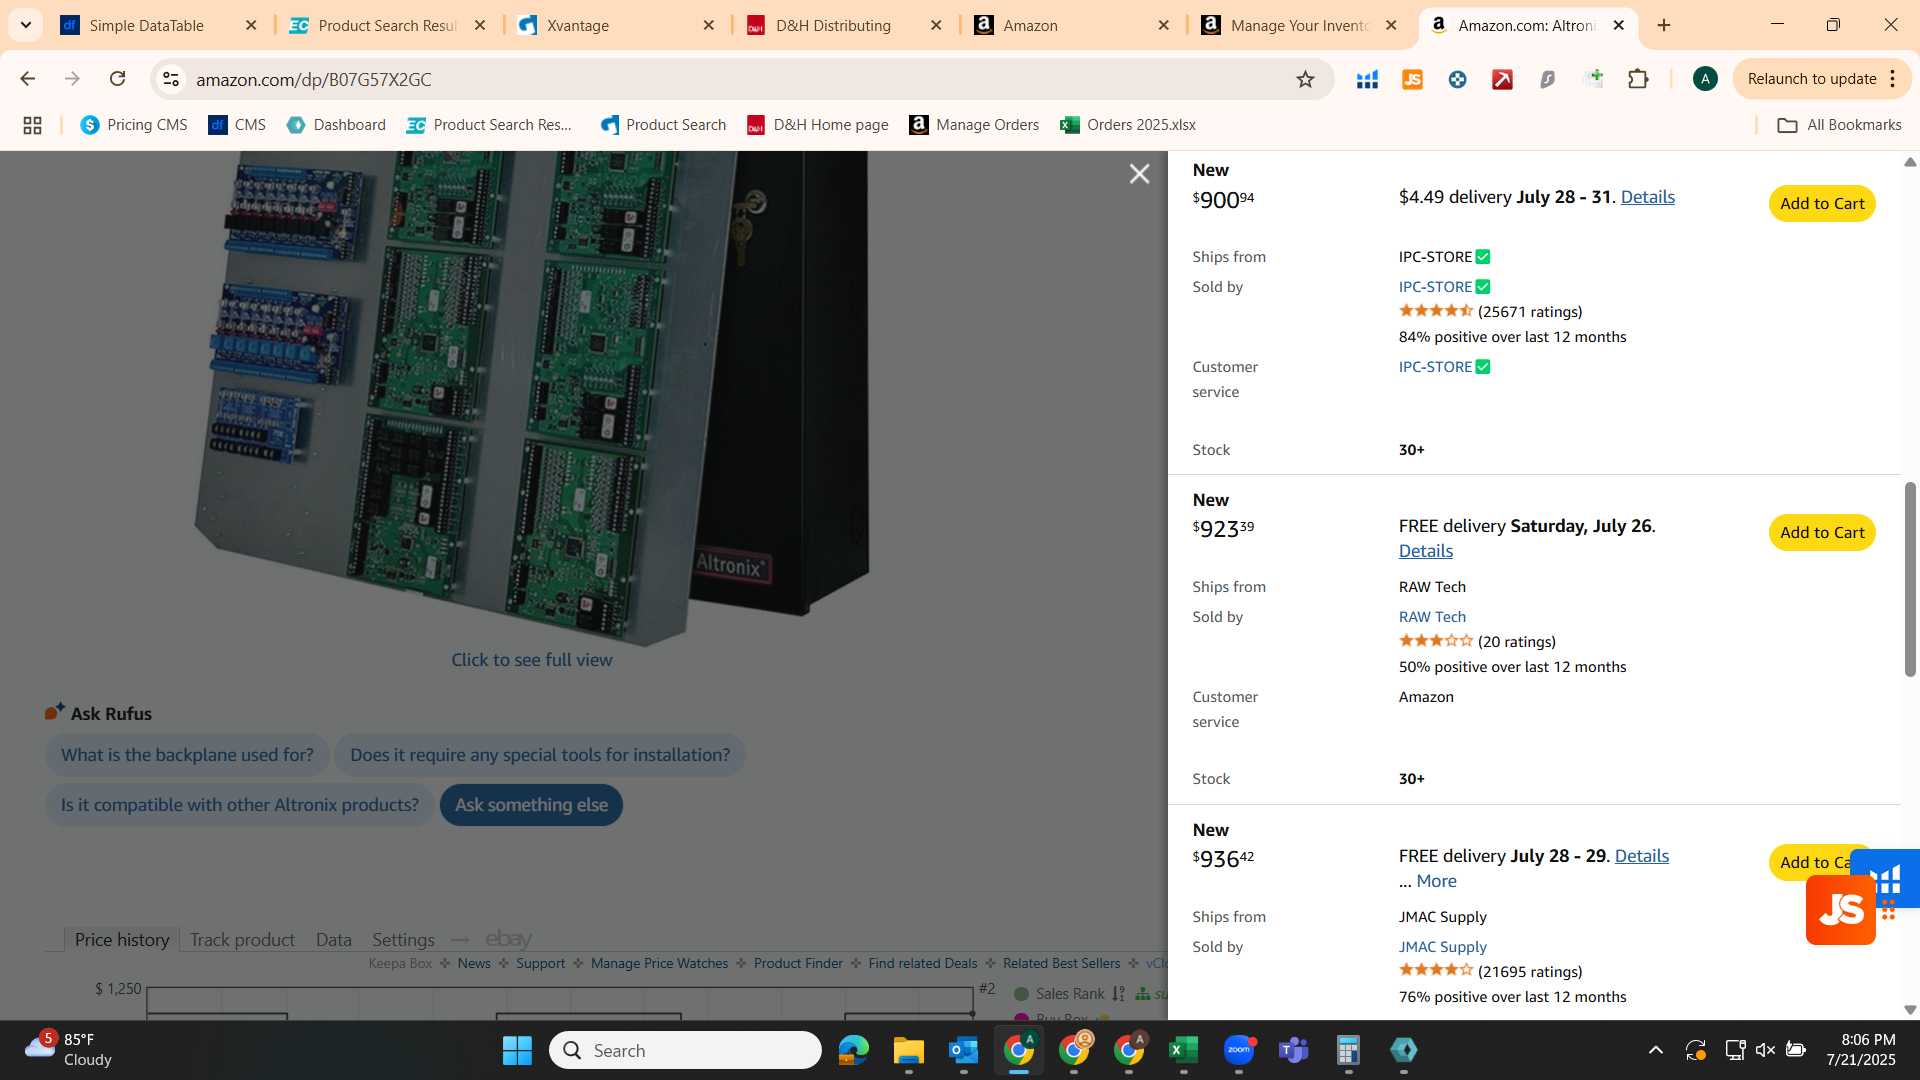This screenshot has width=1920, height=1080.
Task: Reload the Amazon page
Action: [117, 79]
